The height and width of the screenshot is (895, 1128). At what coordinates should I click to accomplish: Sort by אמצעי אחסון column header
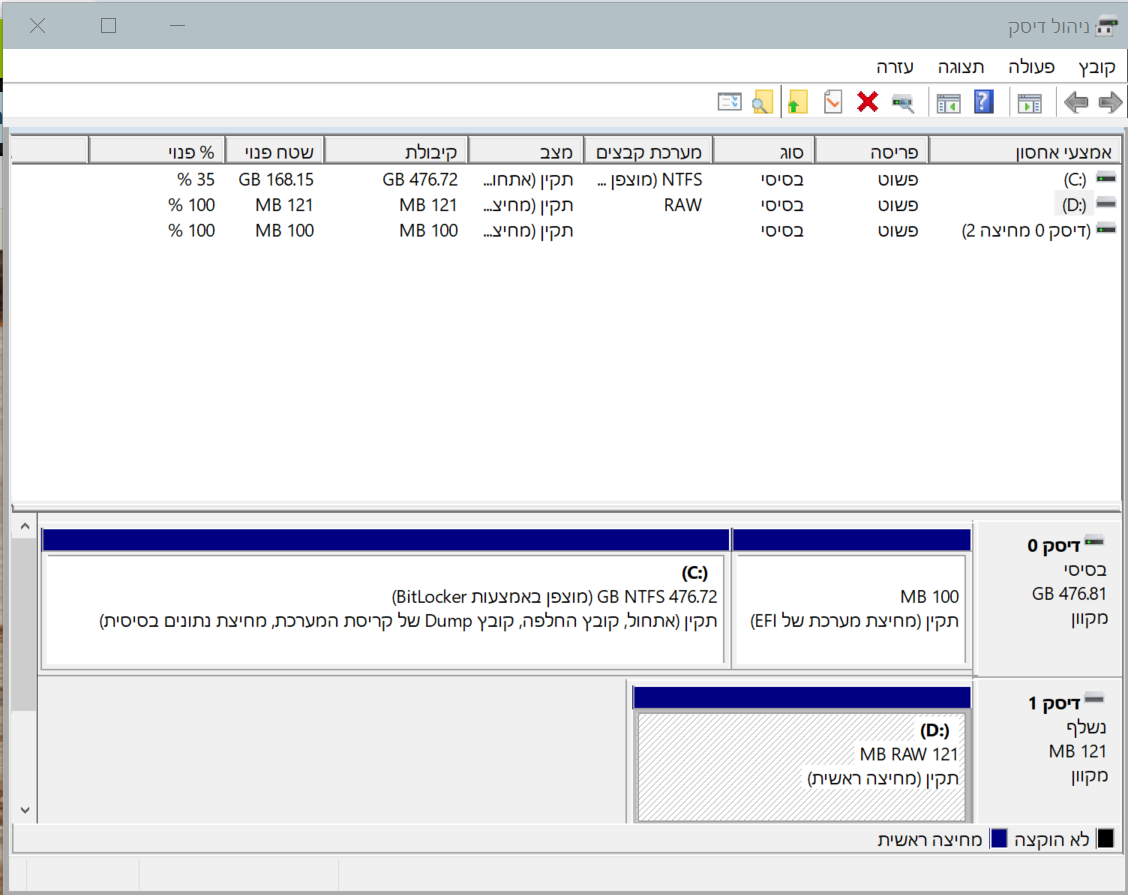pos(1025,151)
